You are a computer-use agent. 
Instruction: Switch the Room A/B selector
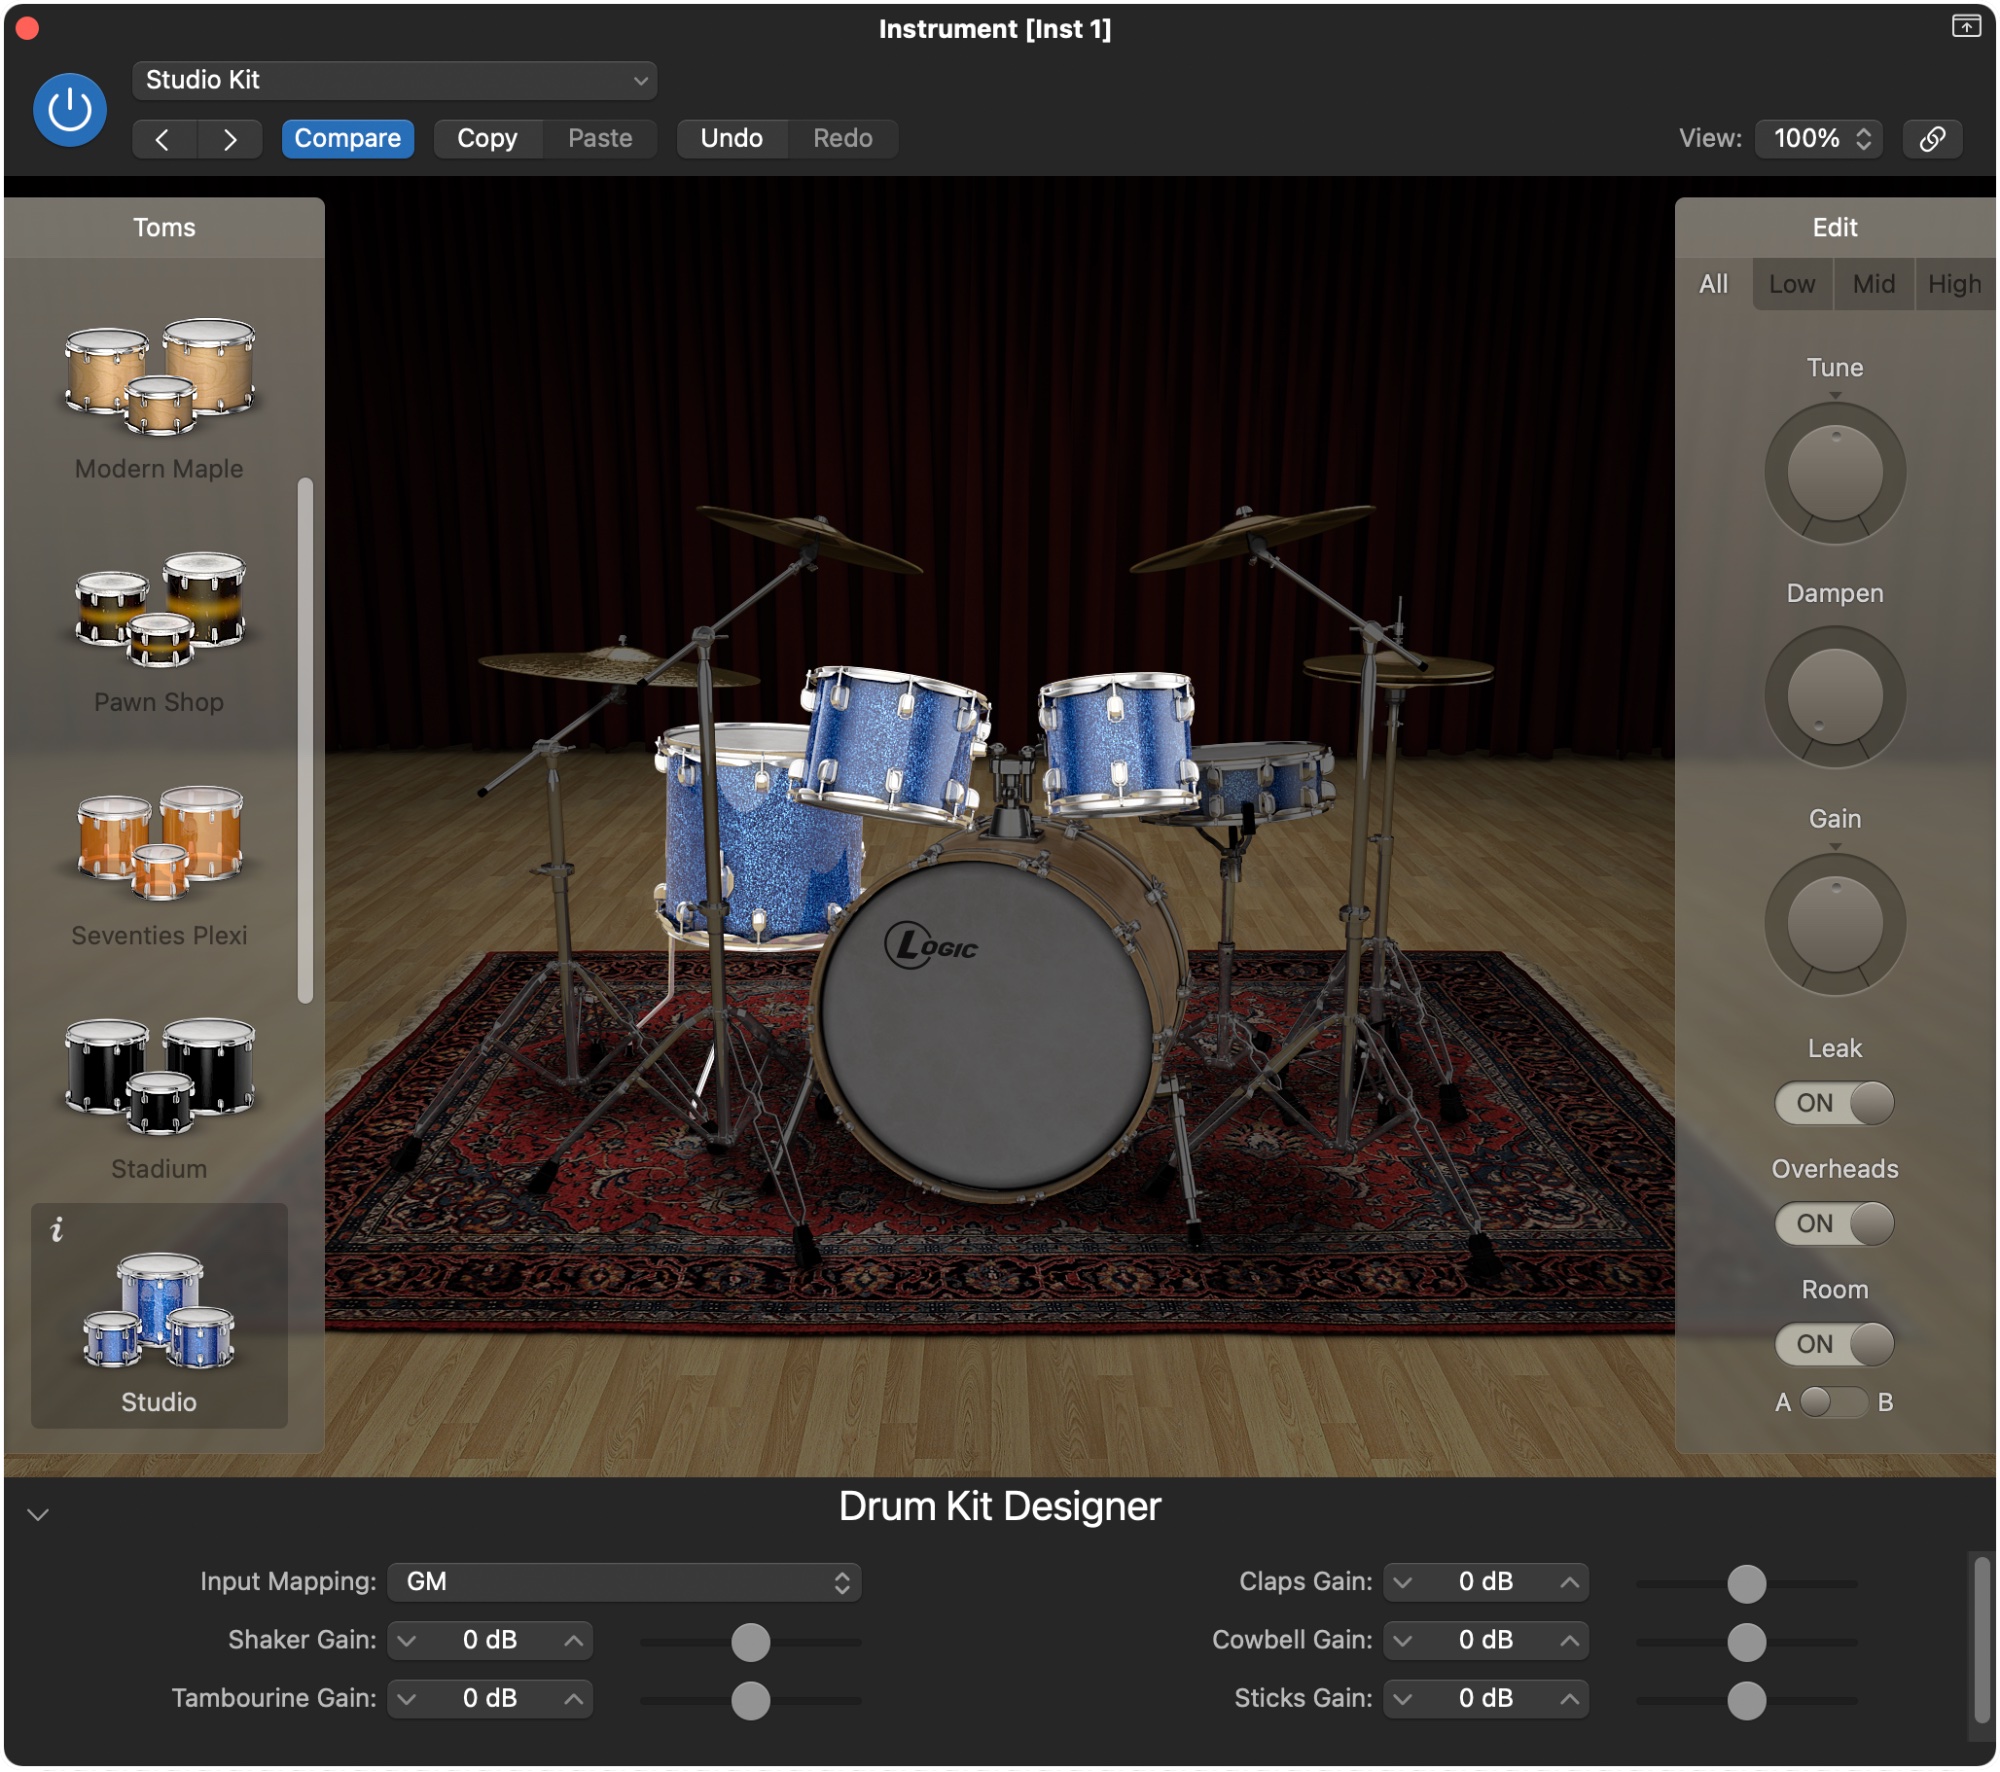1833,1402
